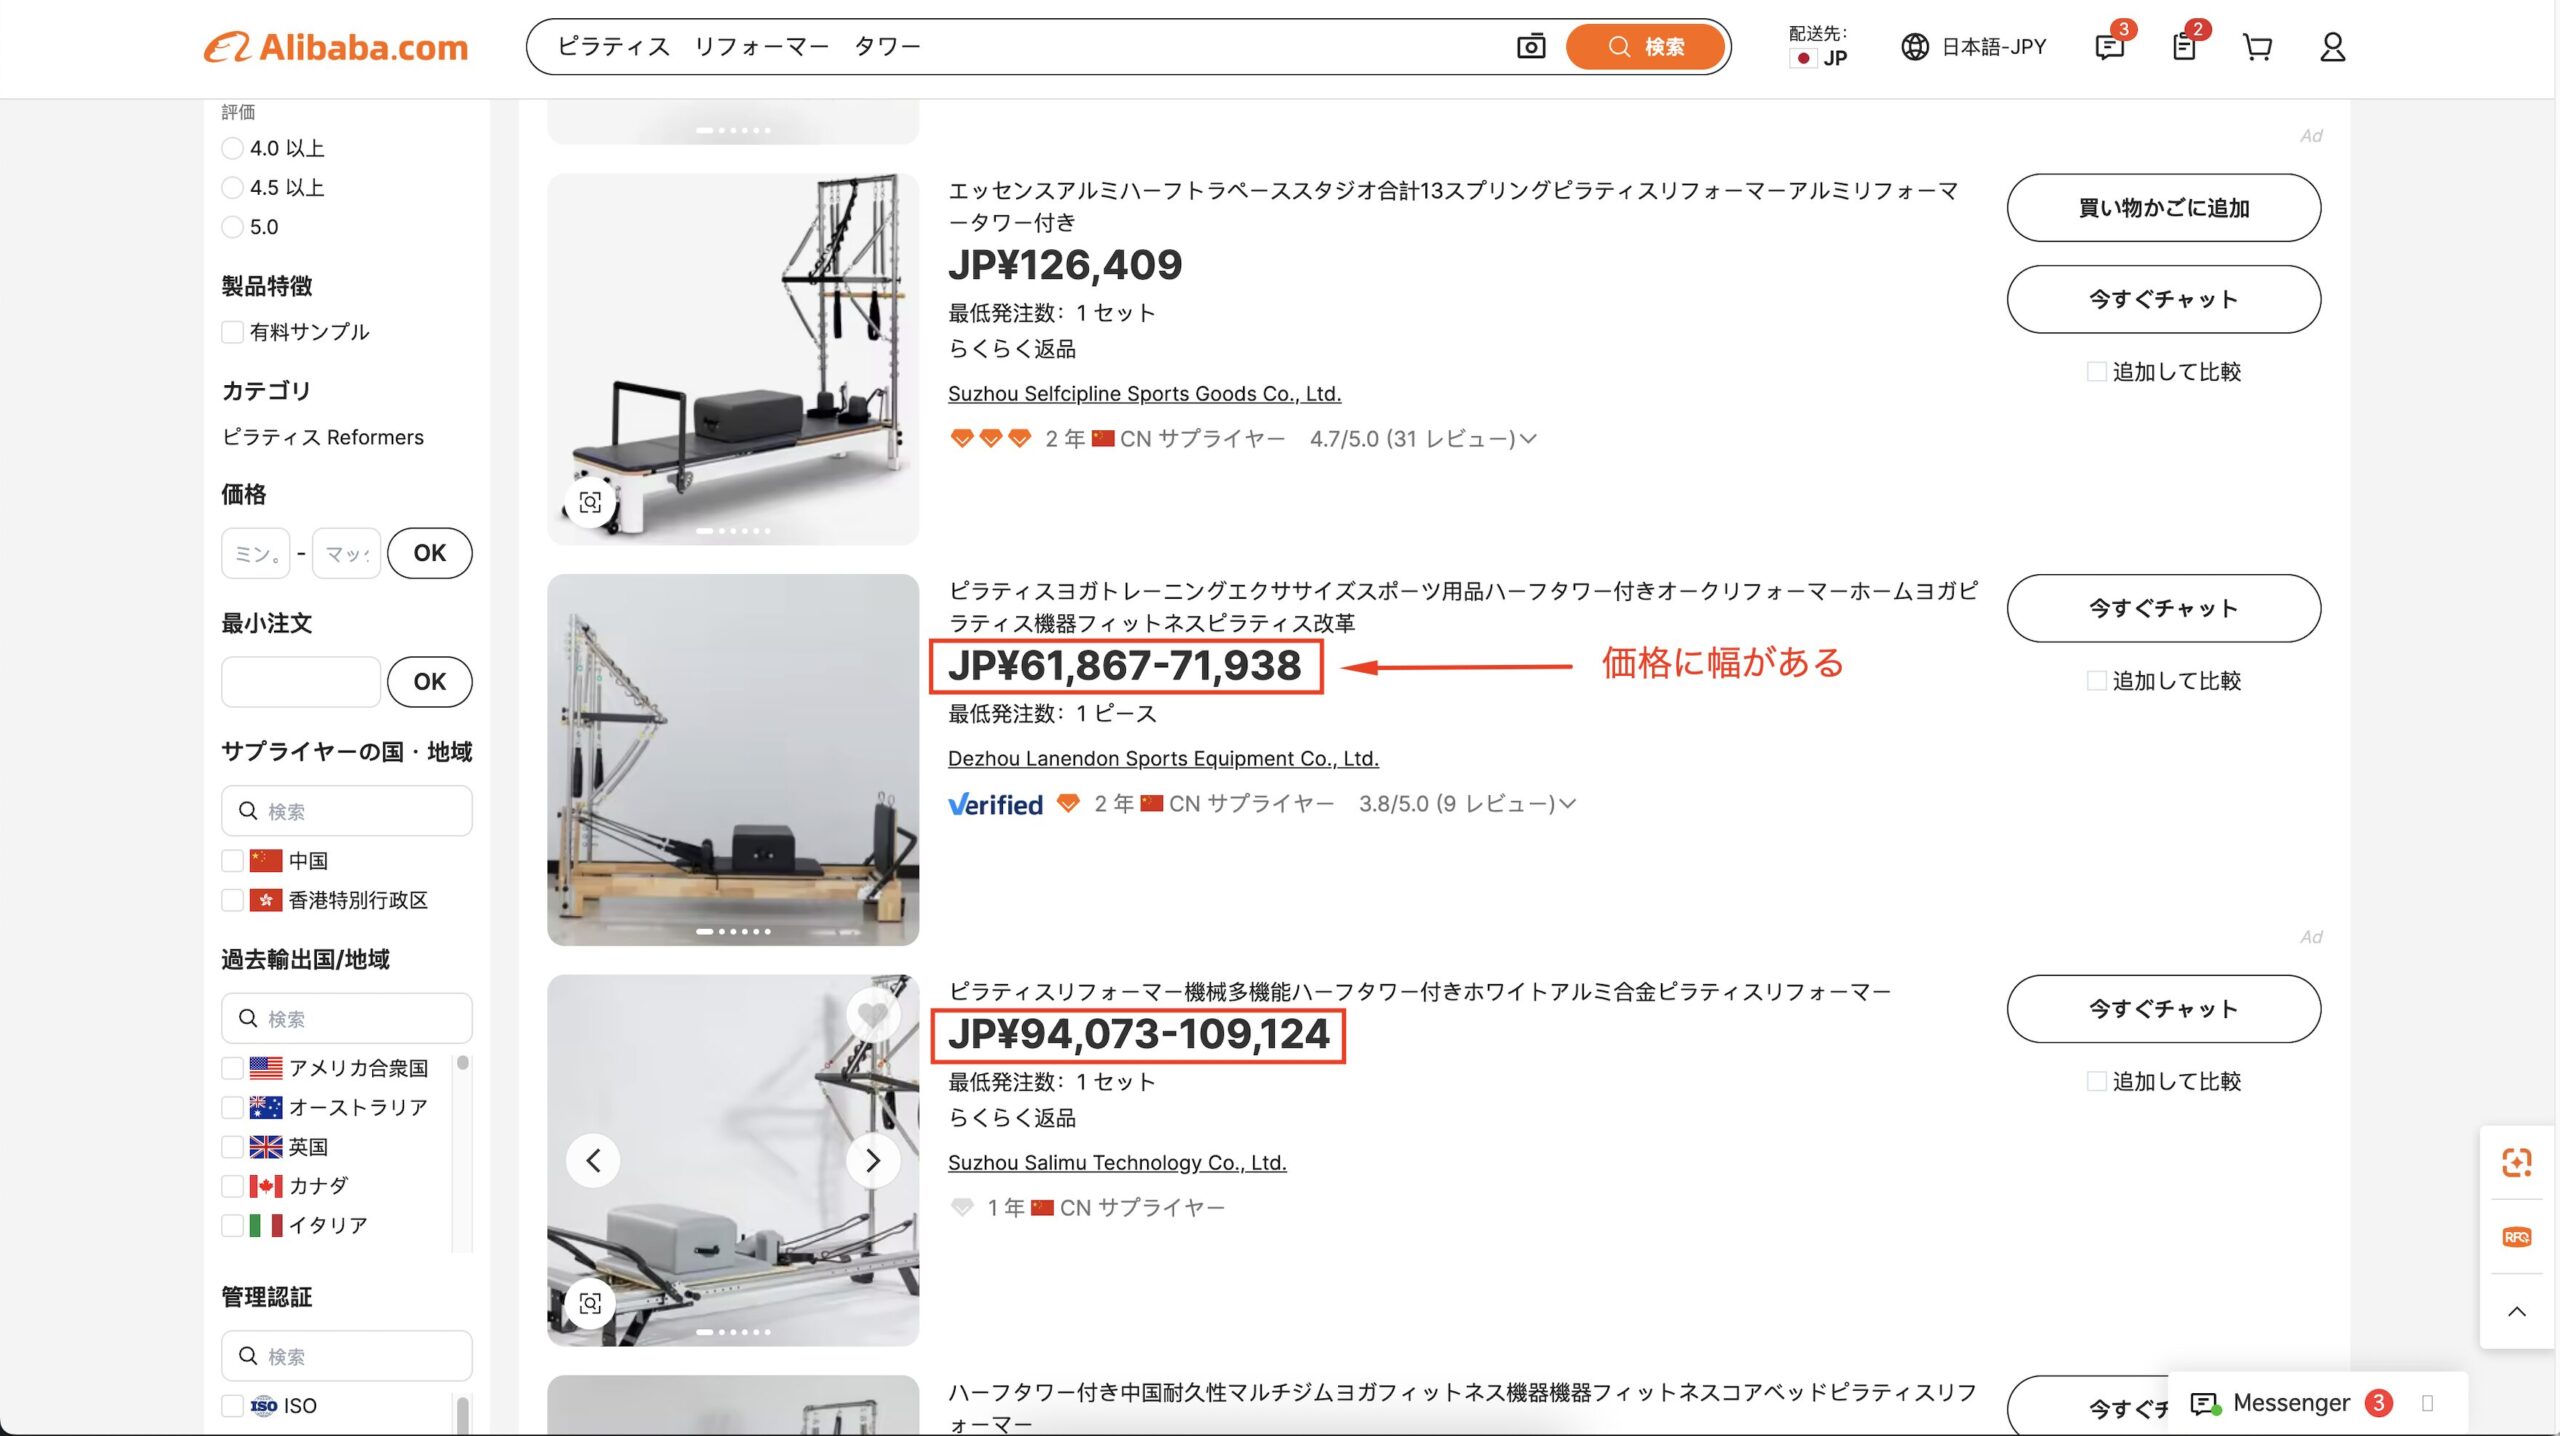Viewport: 2560px width, 1436px height.
Task: Click the RFQ icon in side panel
Action: coord(2516,1237)
